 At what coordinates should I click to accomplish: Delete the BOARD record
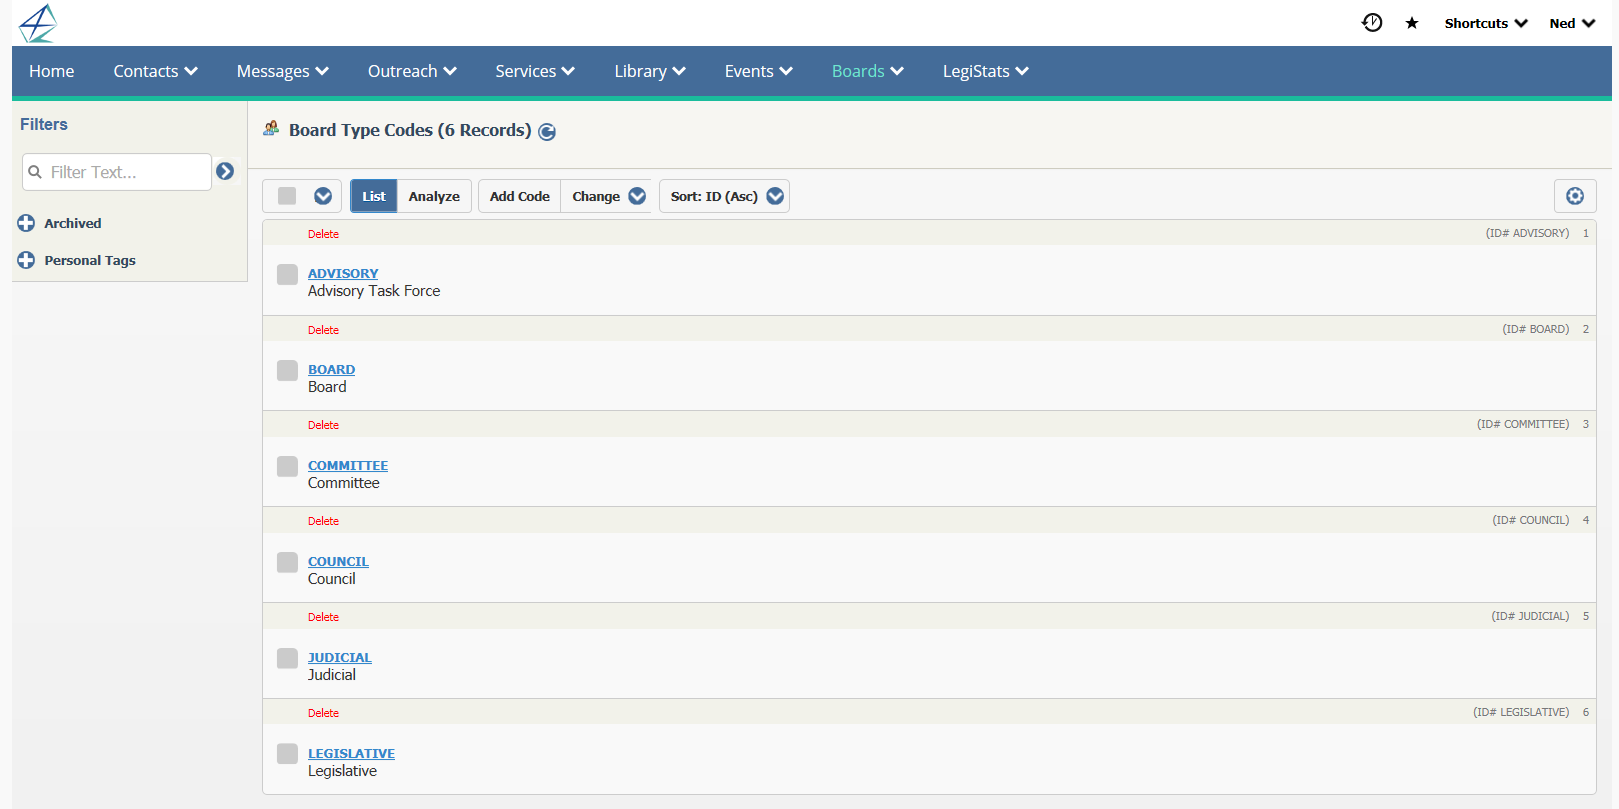[x=323, y=330]
